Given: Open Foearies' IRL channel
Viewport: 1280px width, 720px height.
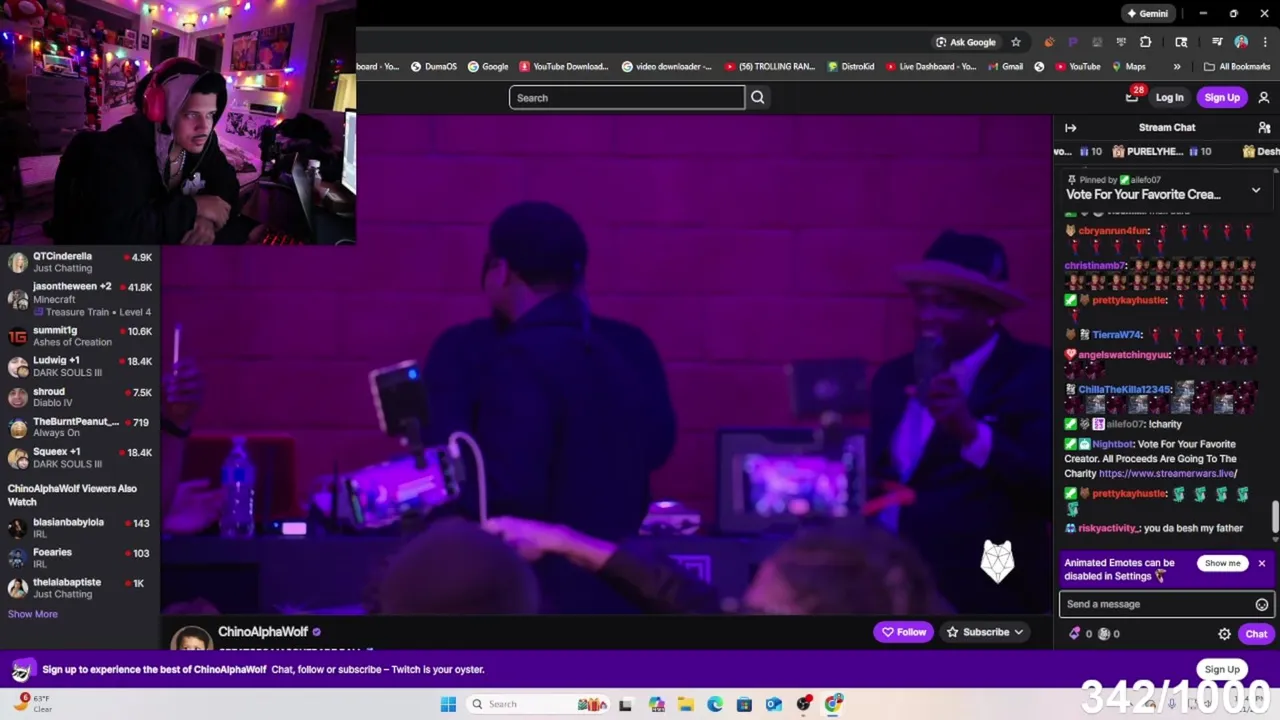Looking at the screenshot, I should pos(80,558).
